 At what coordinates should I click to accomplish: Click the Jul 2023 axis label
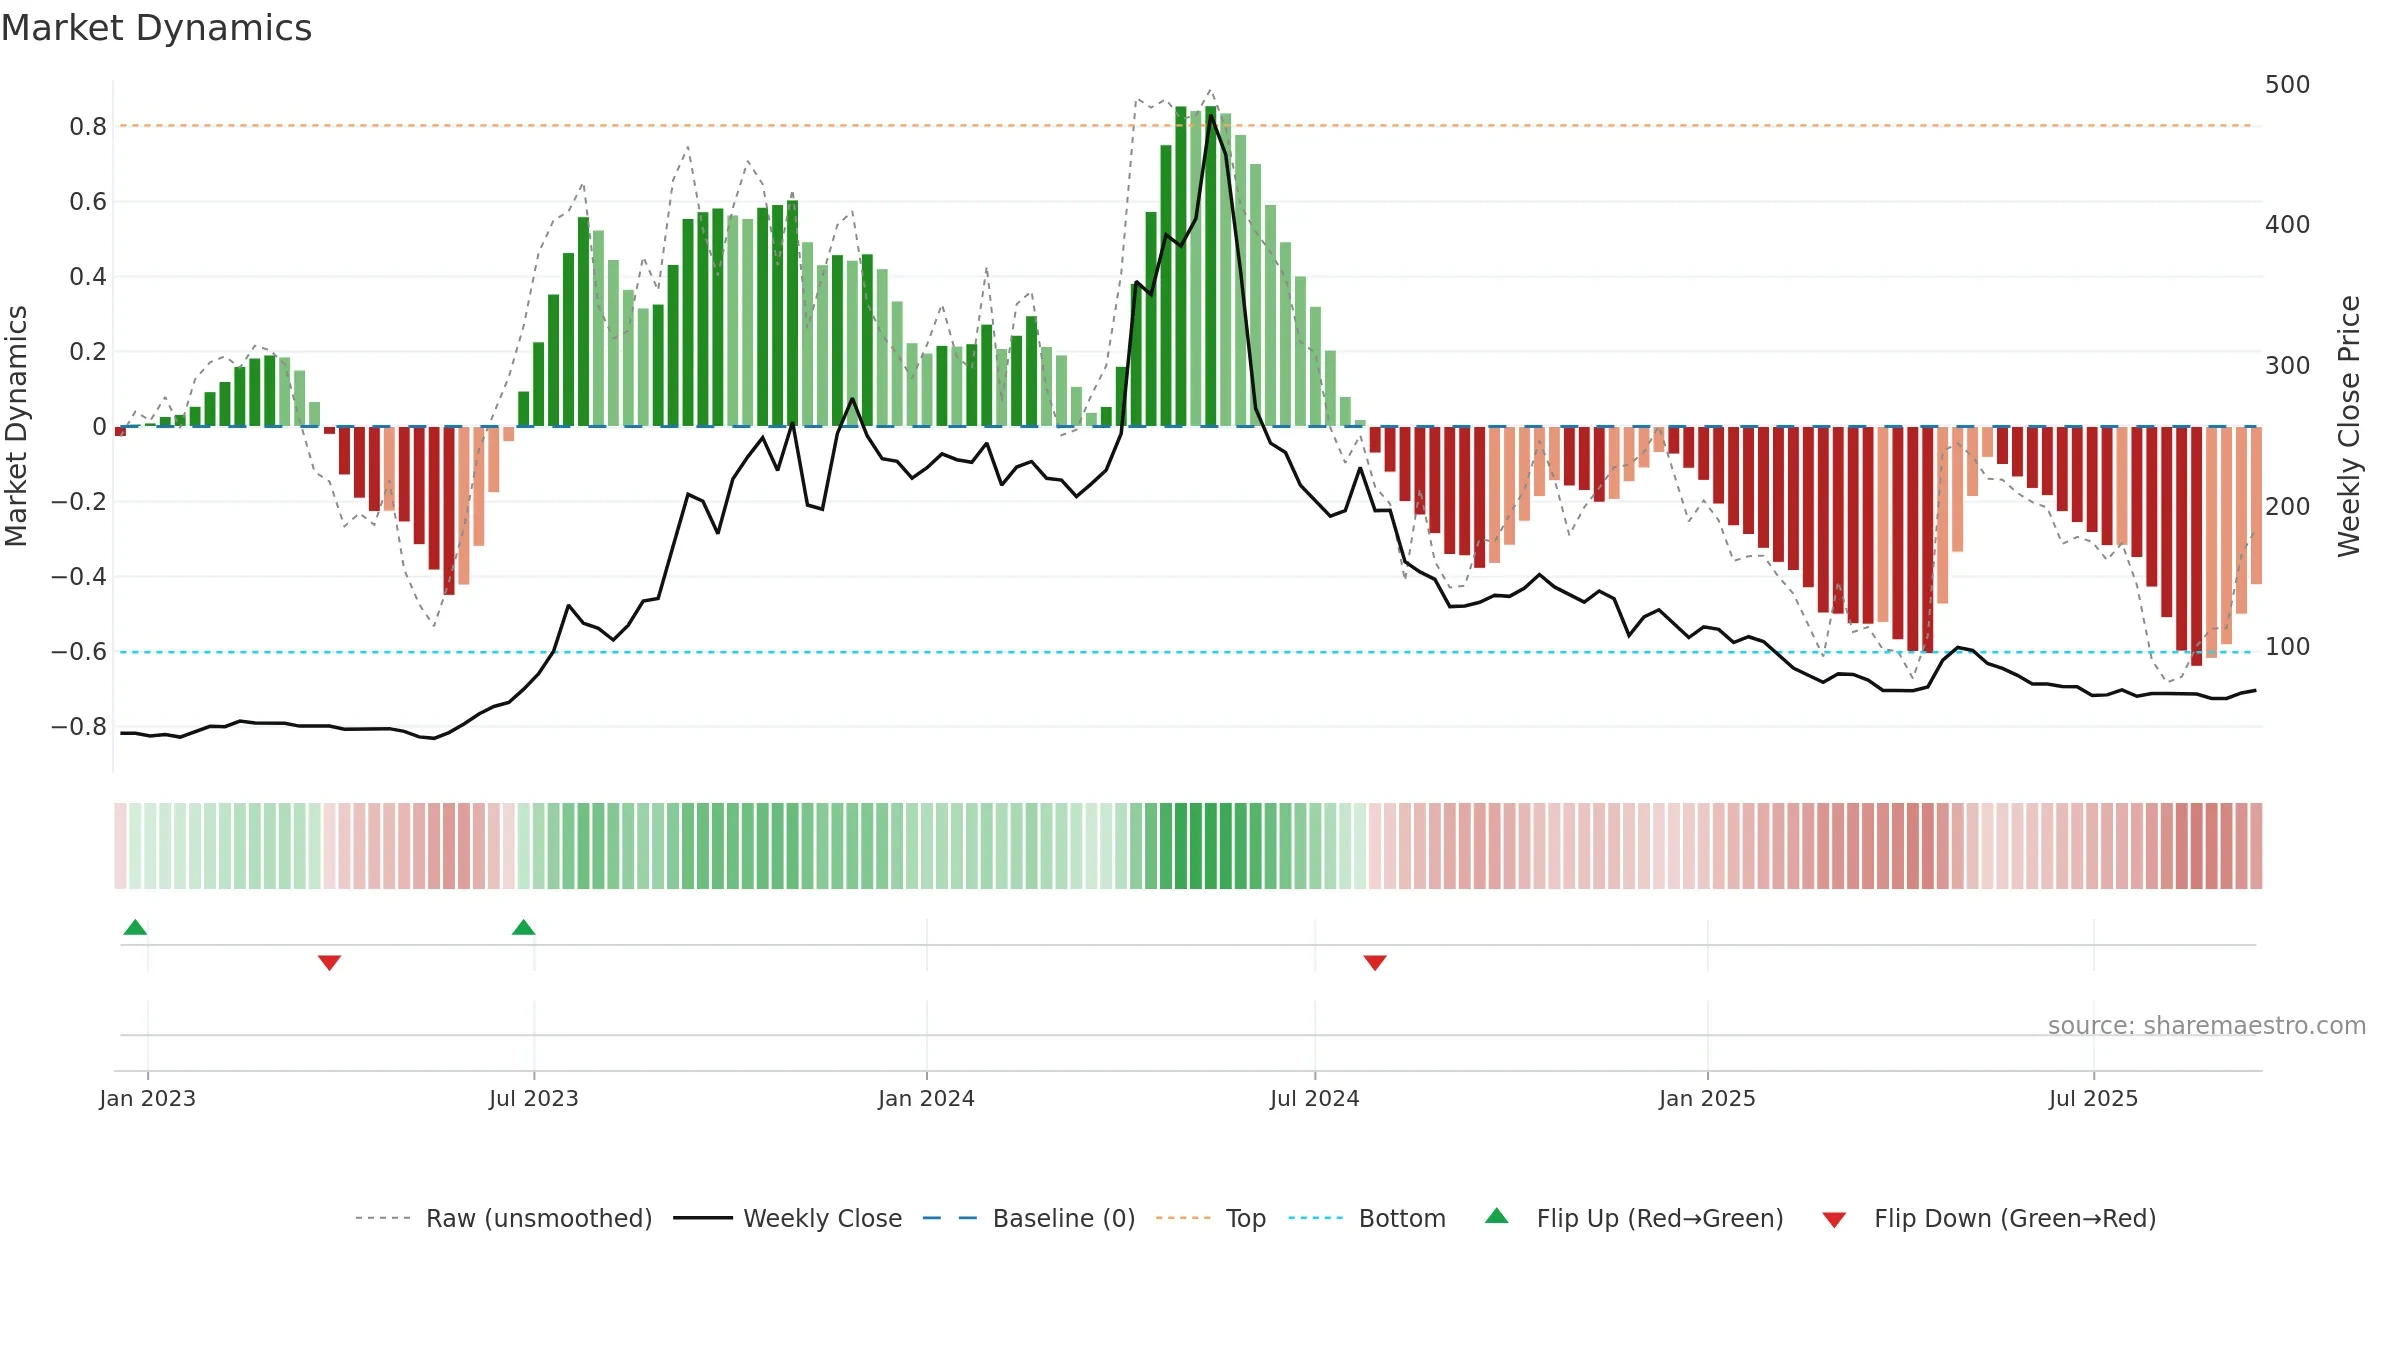click(534, 1098)
